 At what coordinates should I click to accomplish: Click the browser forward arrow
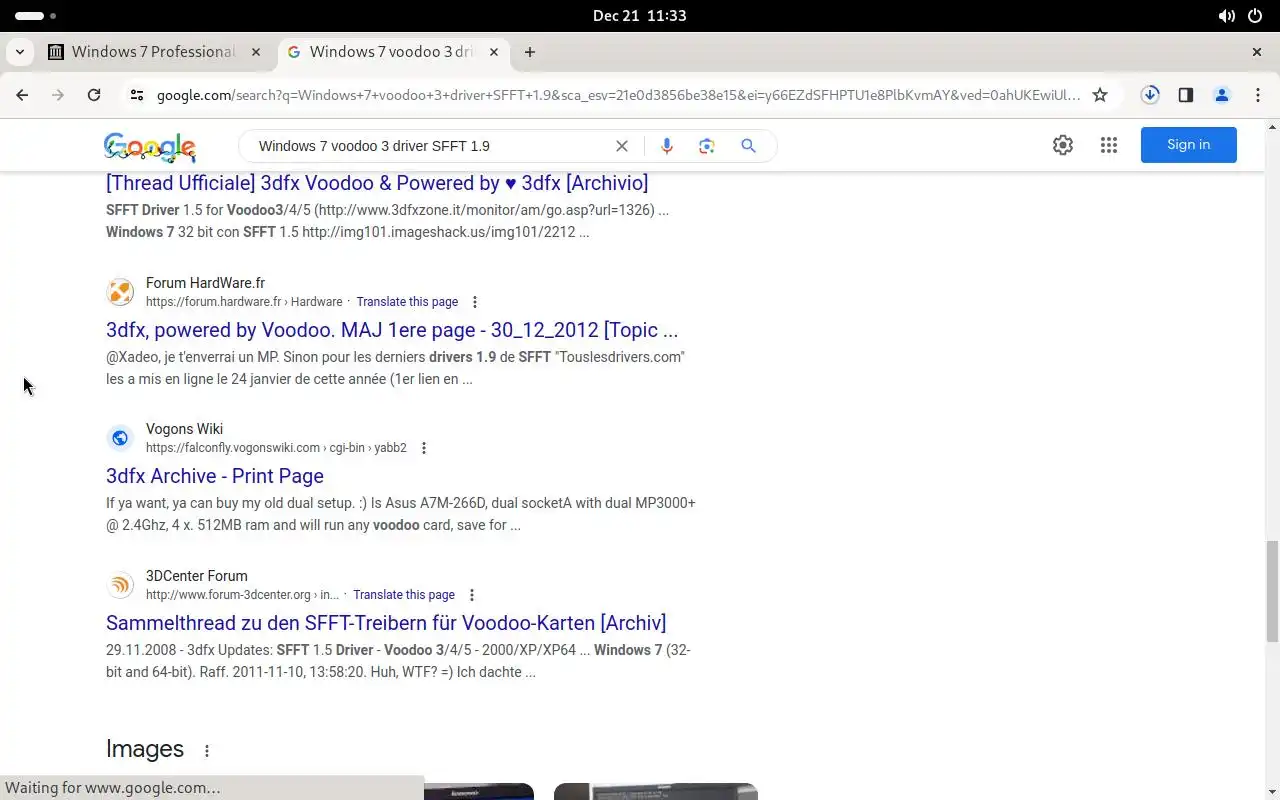click(58, 95)
